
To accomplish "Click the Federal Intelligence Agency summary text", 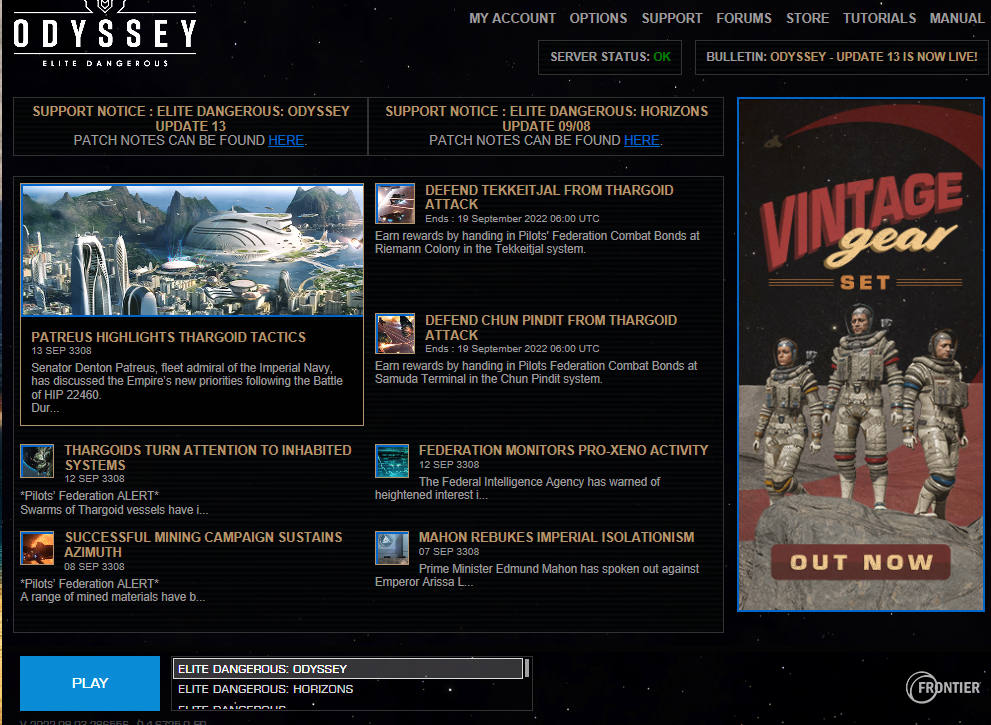I will click(518, 488).
